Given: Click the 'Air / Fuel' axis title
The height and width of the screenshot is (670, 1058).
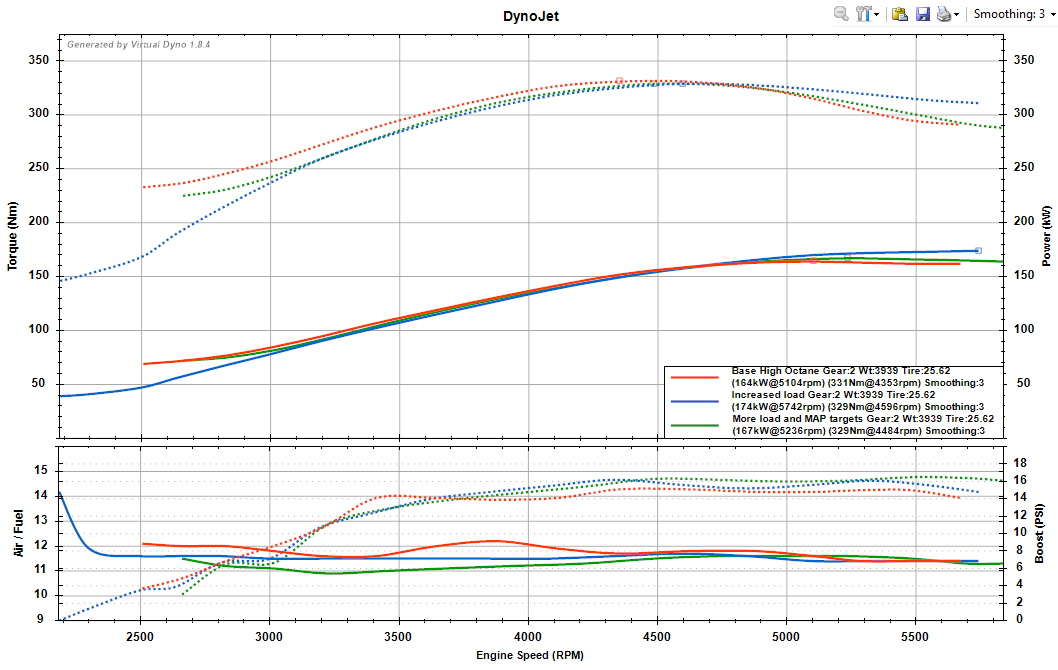Looking at the screenshot, I should (x=18, y=533).
